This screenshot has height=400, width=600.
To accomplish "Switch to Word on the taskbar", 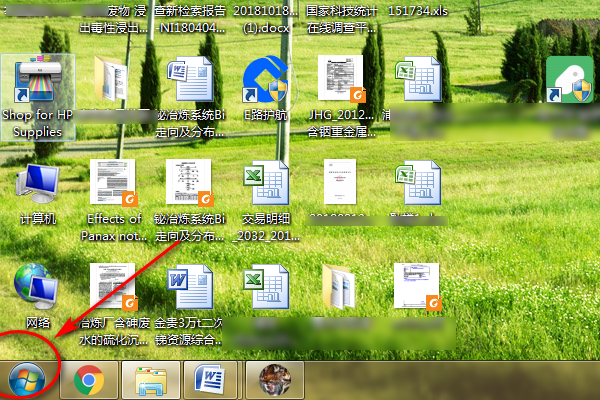I will coord(210,380).
